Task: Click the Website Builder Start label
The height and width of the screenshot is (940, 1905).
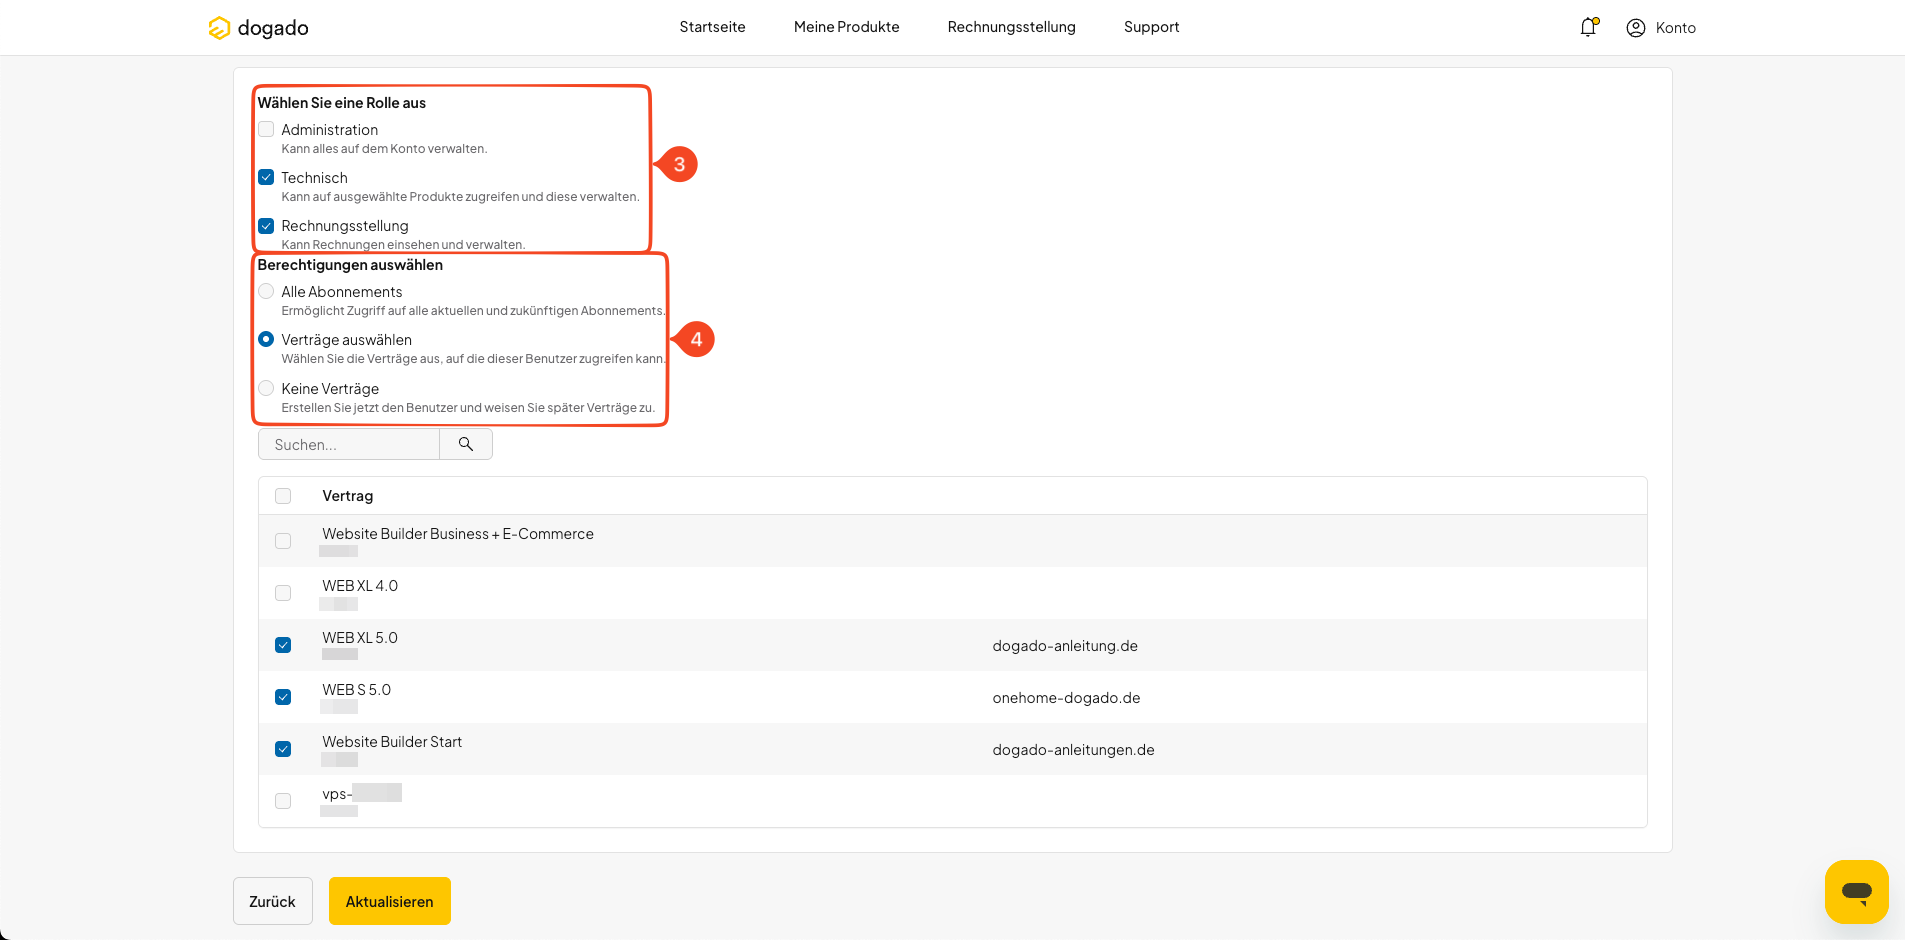Action: point(392,742)
